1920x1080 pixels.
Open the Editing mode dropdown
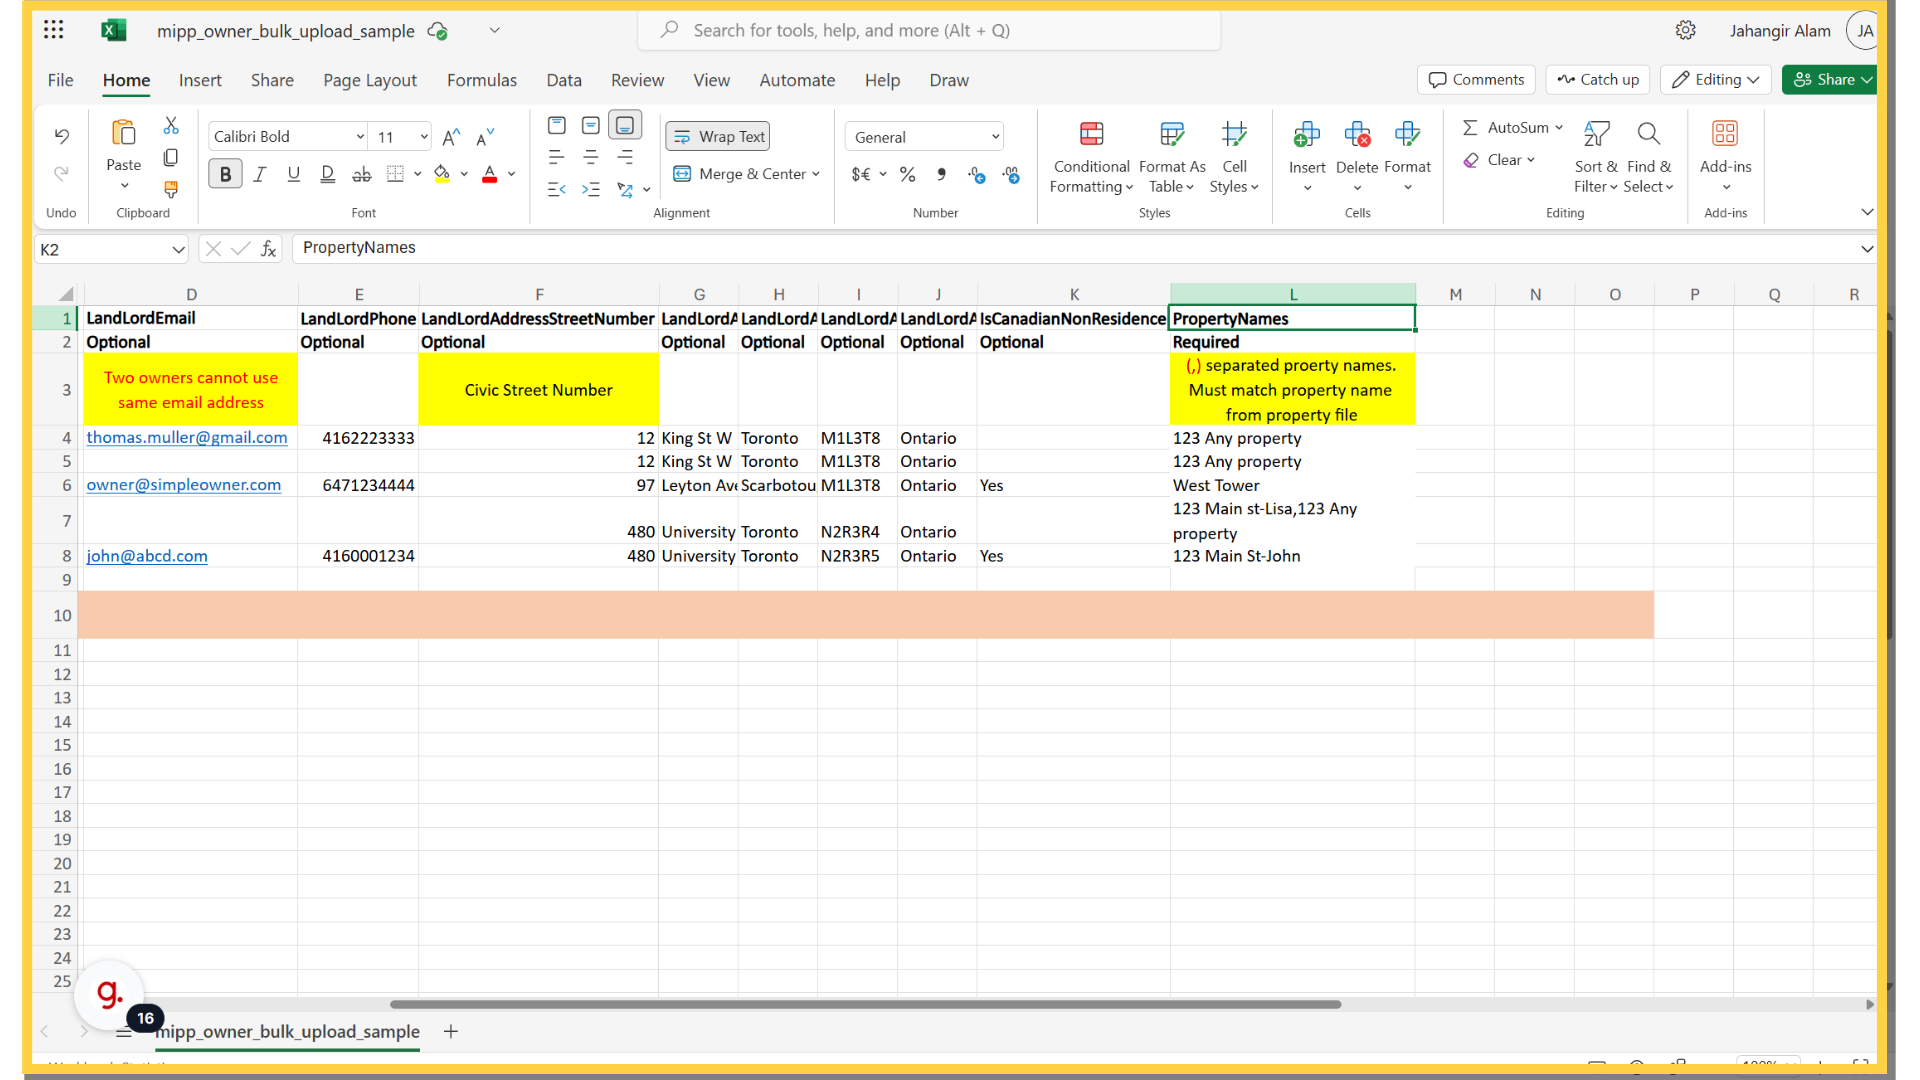coord(1716,79)
